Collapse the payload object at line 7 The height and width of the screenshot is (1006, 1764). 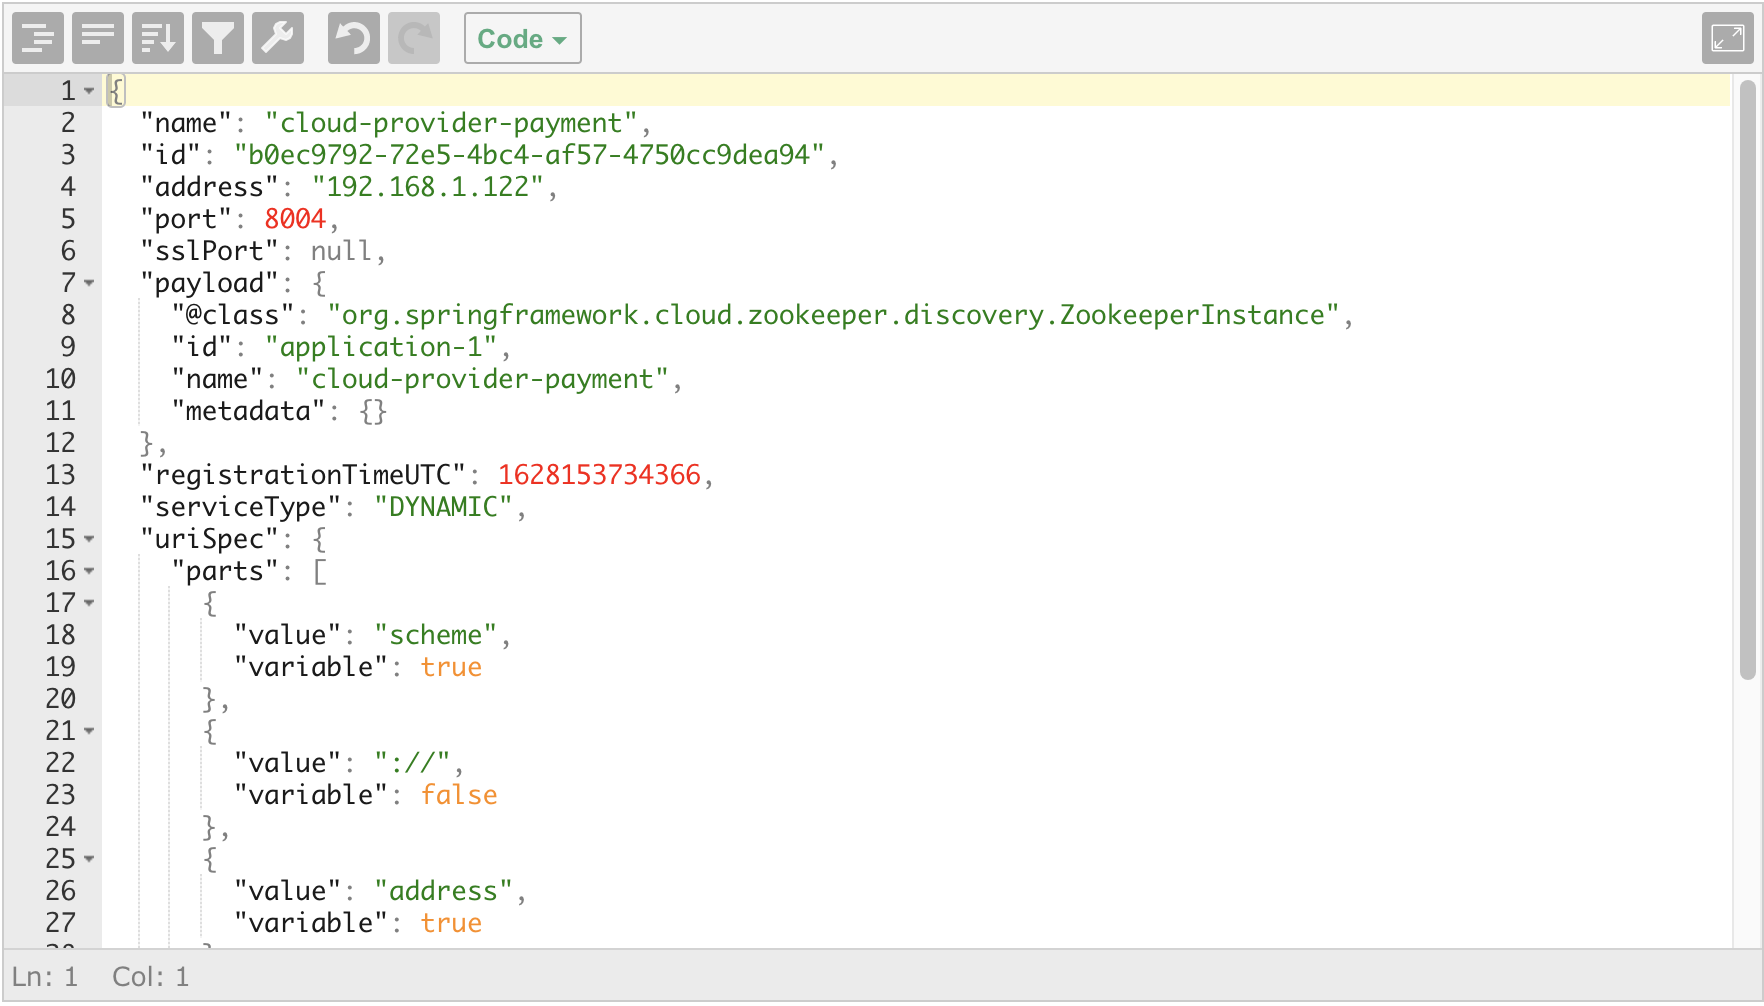click(x=89, y=283)
